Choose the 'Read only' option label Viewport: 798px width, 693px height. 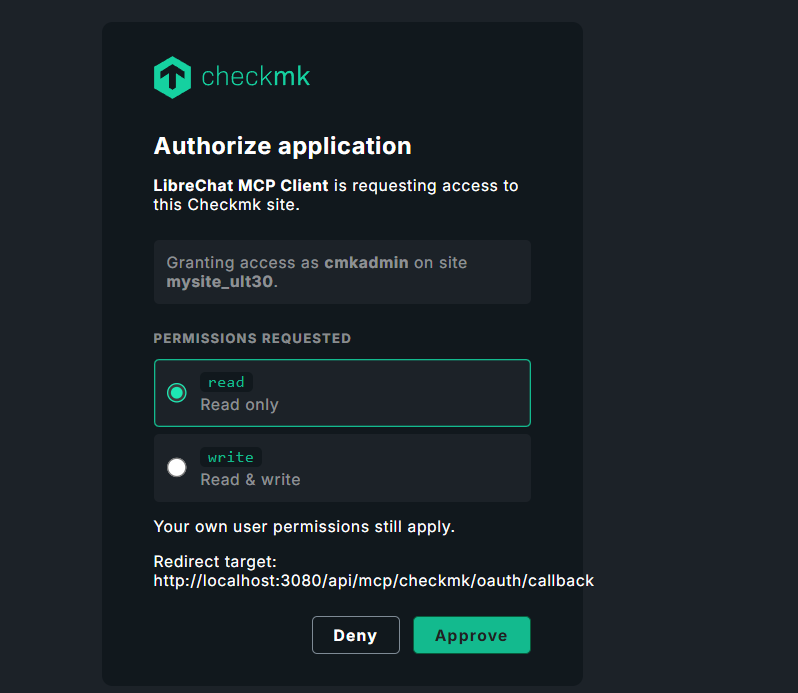click(240, 405)
